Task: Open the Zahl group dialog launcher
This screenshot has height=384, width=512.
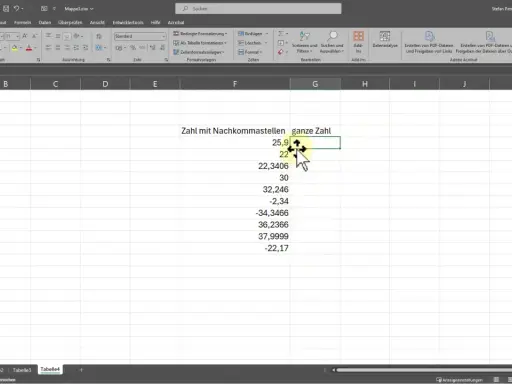Action: [x=166, y=60]
